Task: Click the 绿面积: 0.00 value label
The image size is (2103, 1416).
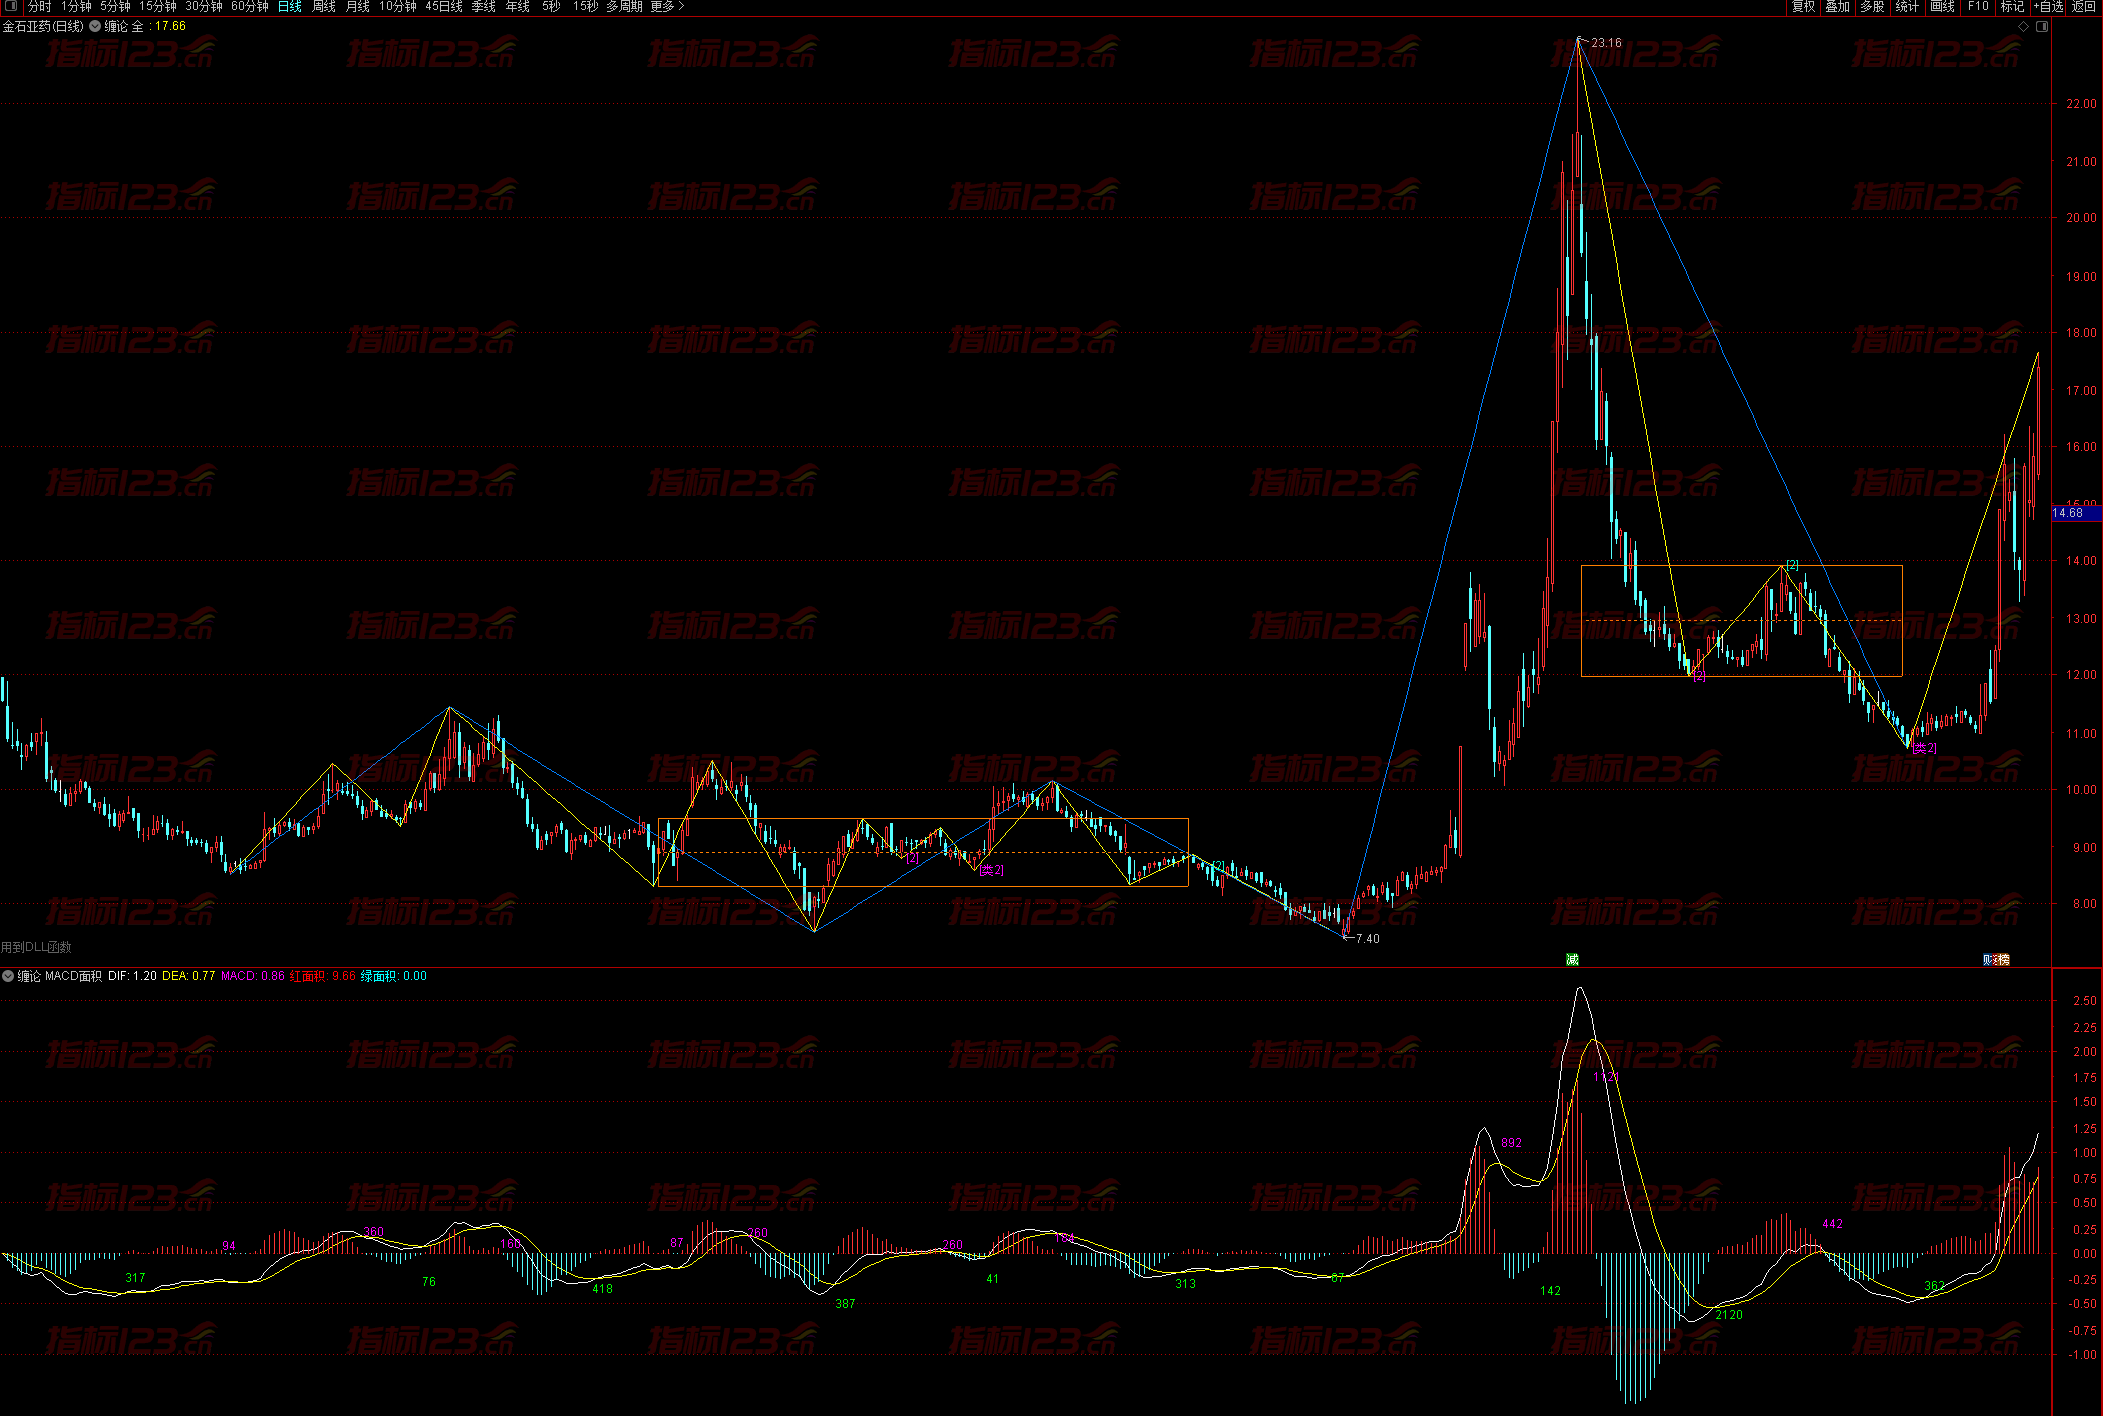Action: pos(393,976)
